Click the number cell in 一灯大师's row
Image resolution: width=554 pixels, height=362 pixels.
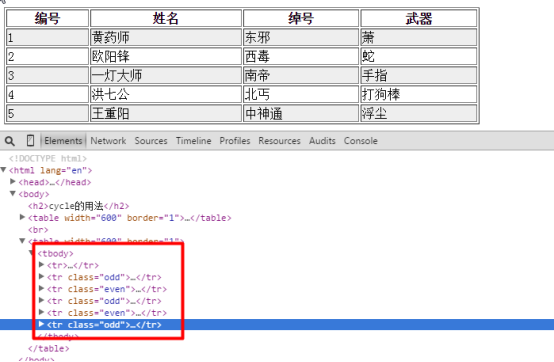pyautogui.click(x=47, y=75)
